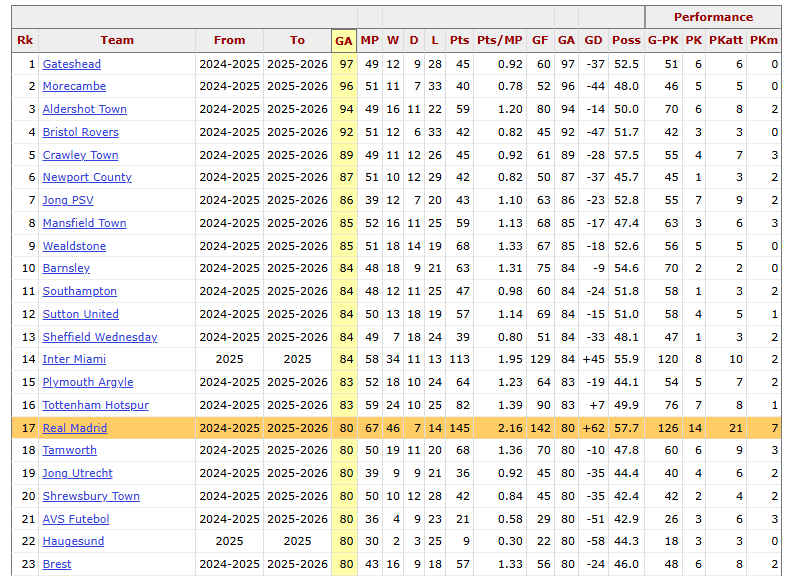Open the Newport County link
Image resolution: width=789 pixels, height=576 pixels.
click(87, 178)
